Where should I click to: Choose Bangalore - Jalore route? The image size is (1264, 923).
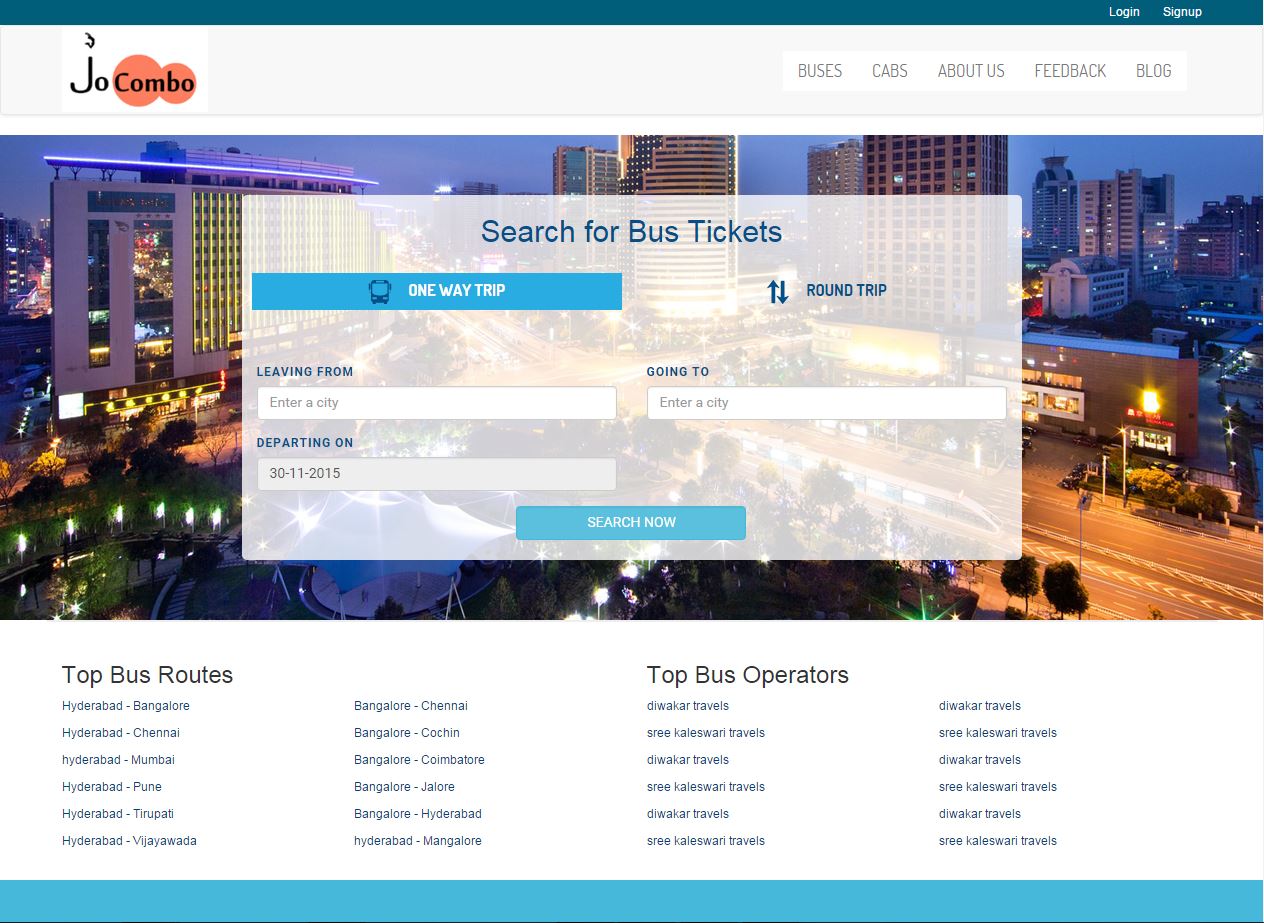click(404, 787)
